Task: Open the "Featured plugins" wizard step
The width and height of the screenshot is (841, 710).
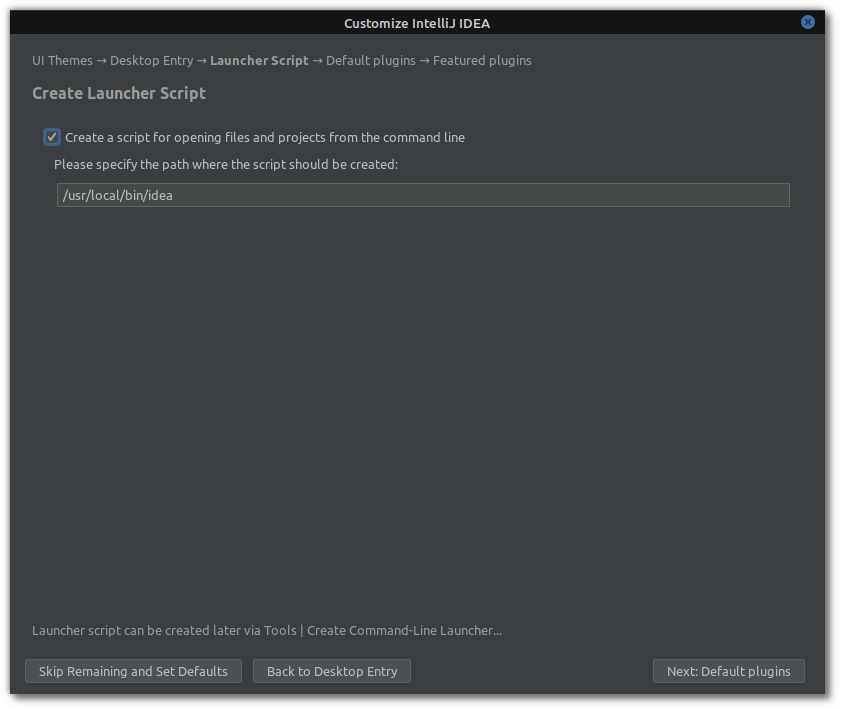Action: point(486,60)
